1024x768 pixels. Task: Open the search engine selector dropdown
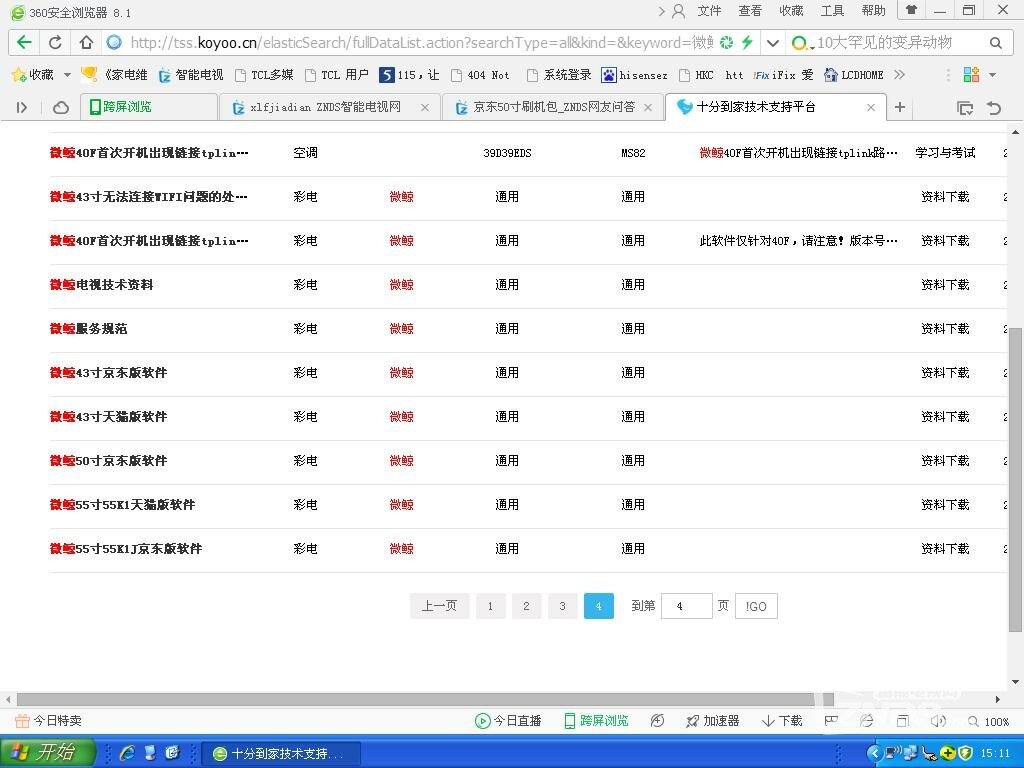(x=802, y=44)
